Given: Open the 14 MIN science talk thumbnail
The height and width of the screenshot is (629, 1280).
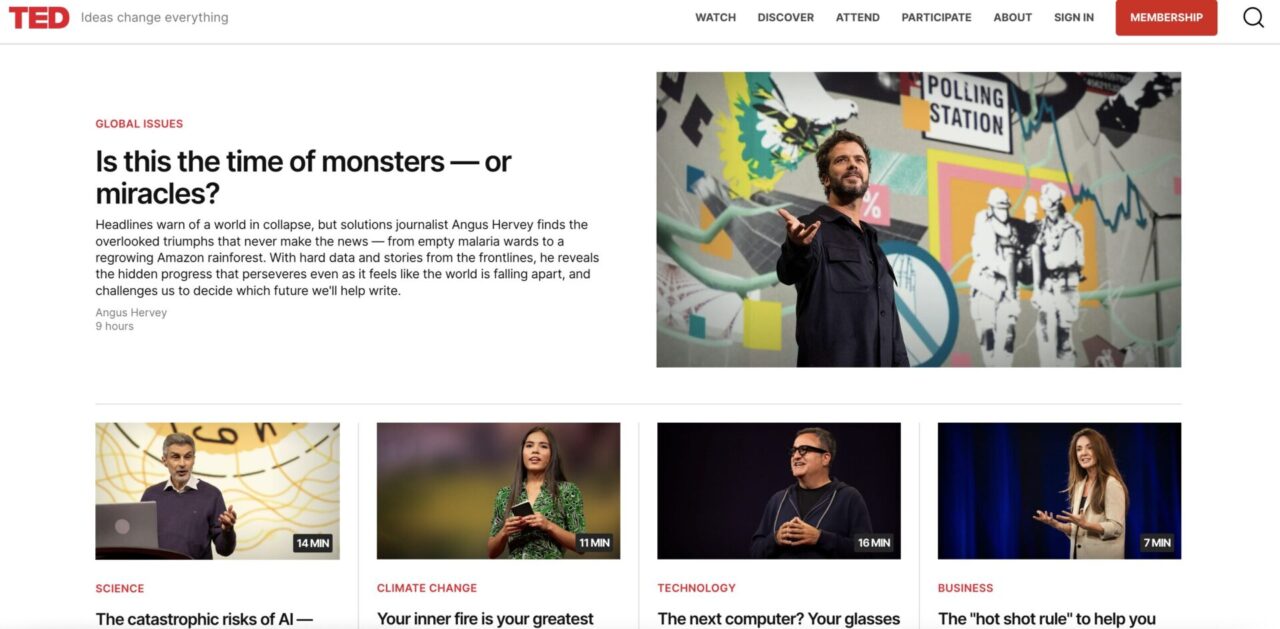Looking at the screenshot, I should (217, 491).
